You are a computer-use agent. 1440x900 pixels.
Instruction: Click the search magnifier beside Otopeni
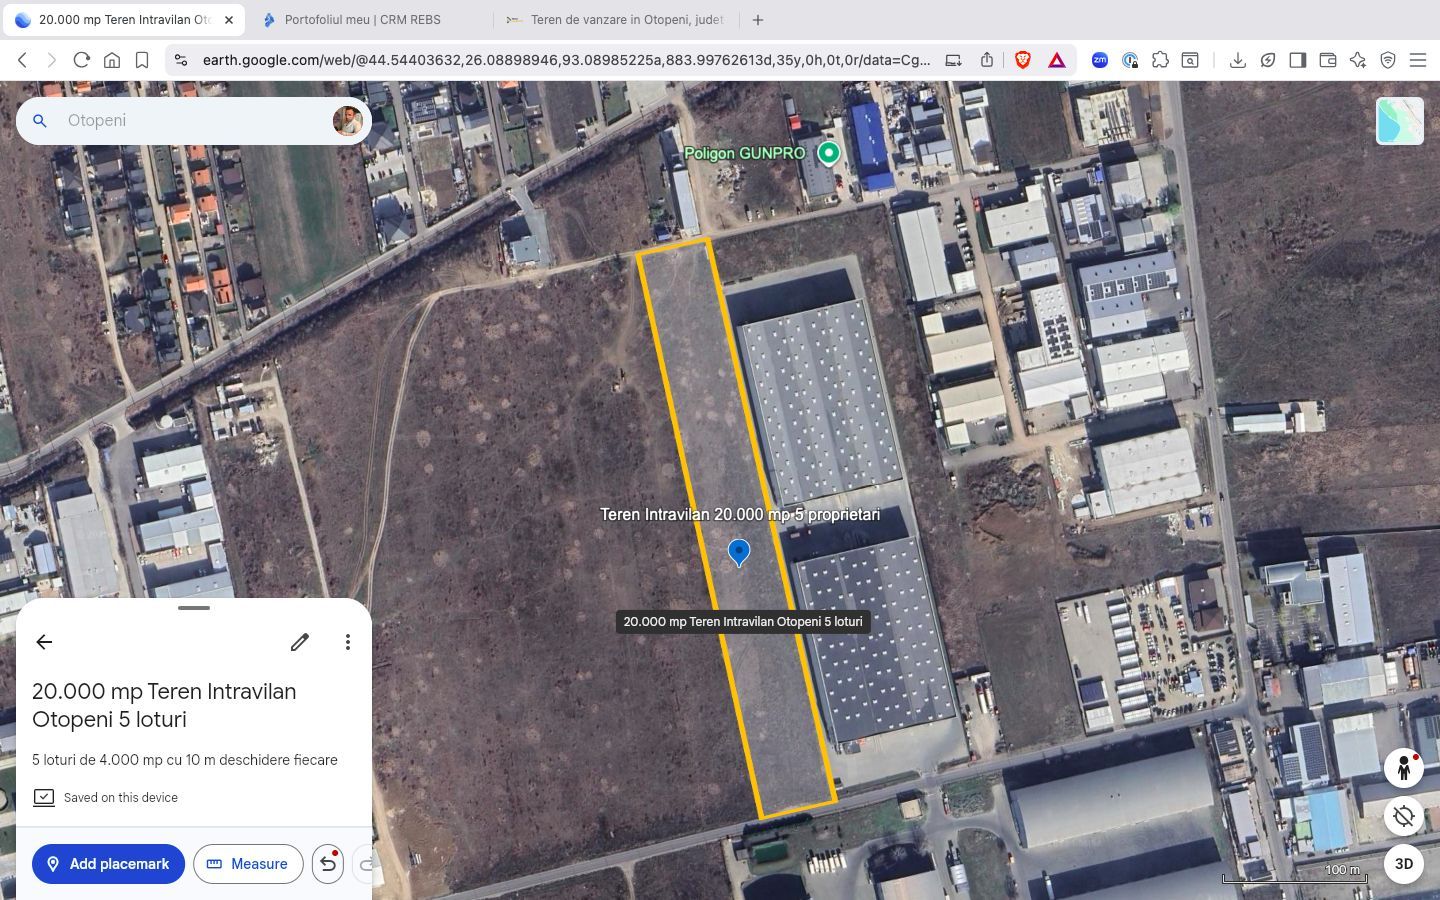click(39, 120)
